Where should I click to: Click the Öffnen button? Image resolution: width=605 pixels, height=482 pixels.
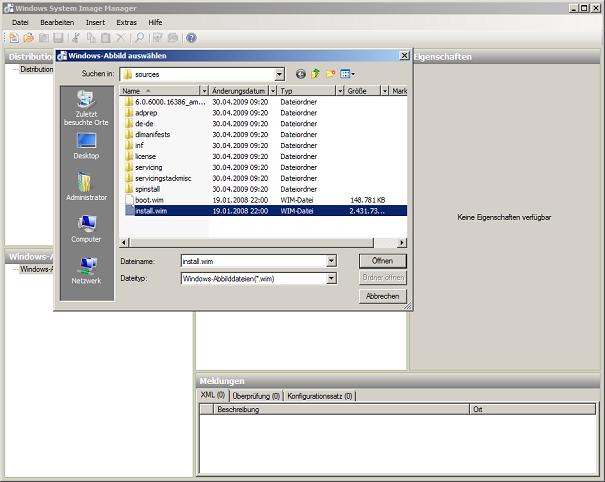point(382,261)
